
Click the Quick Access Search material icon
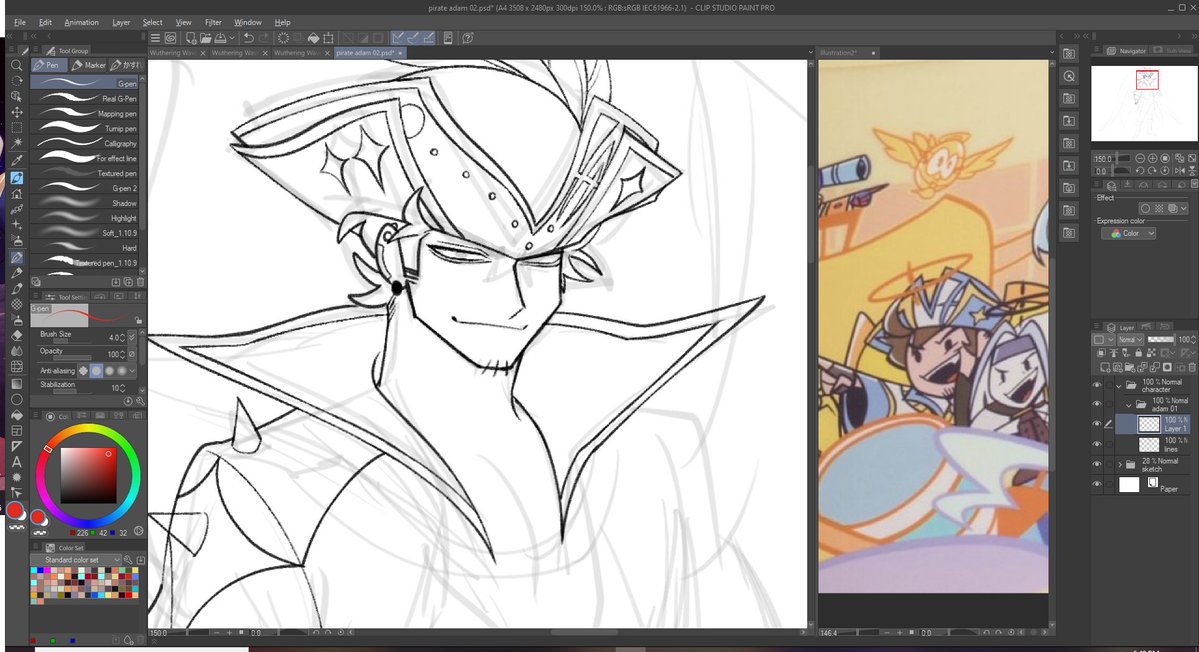coord(1070,76)
